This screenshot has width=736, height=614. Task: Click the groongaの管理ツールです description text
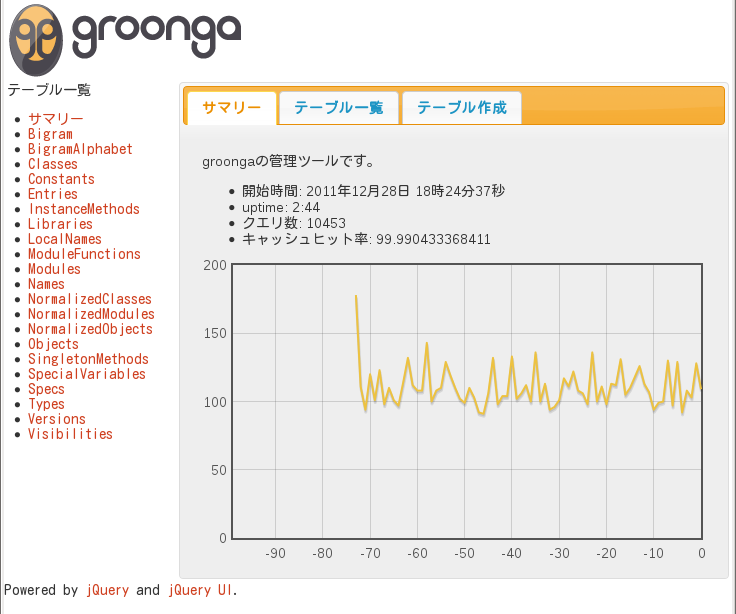tap(288, 161)
